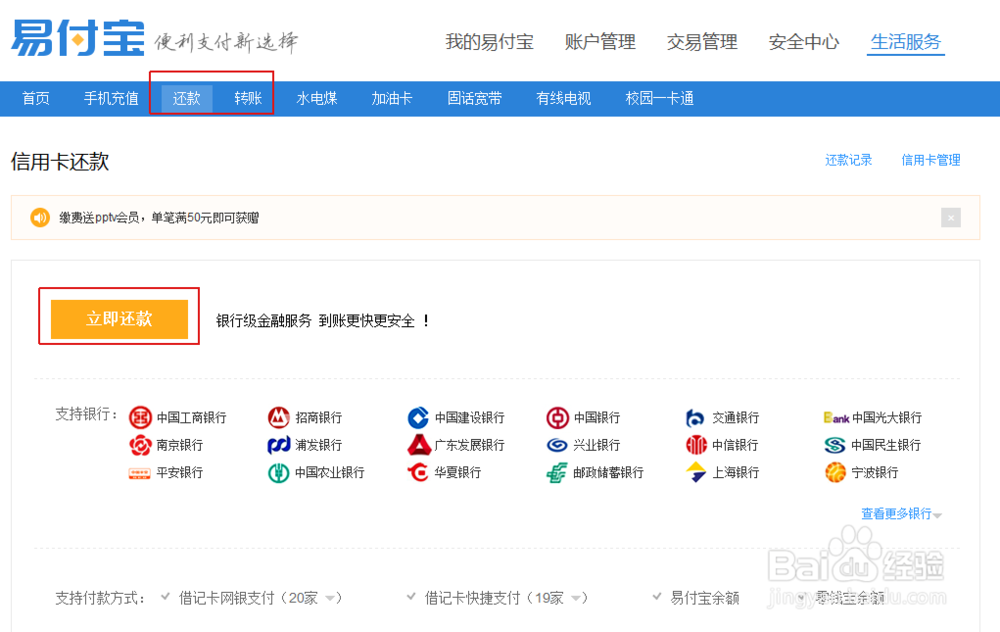The height and width of the screenshot is (632, 1000).
Task: Click the 宁波银行 bank name
Action: [x=874, y=473]
